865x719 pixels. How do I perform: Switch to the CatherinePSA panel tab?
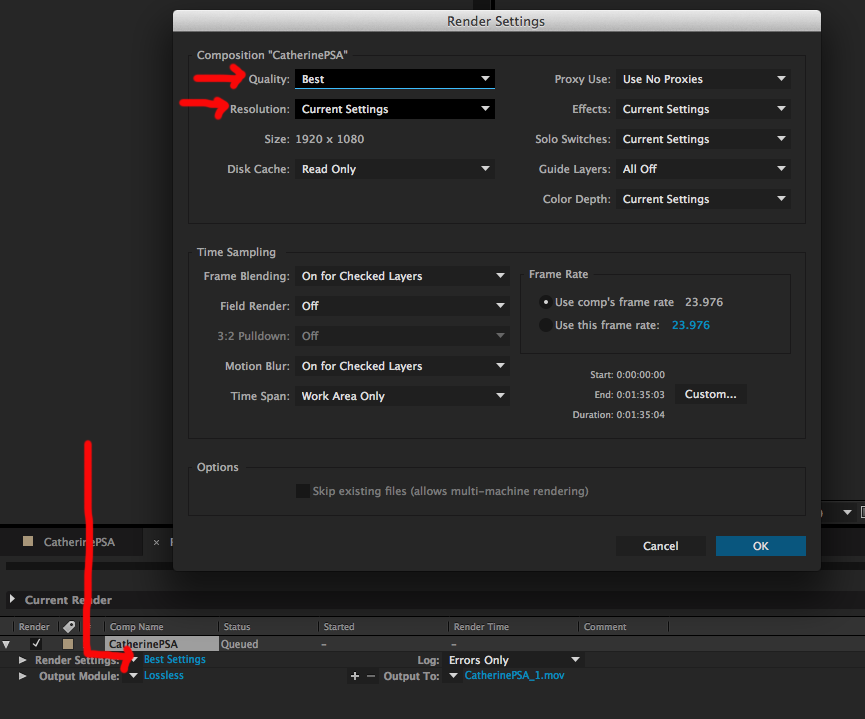[79, 542]
